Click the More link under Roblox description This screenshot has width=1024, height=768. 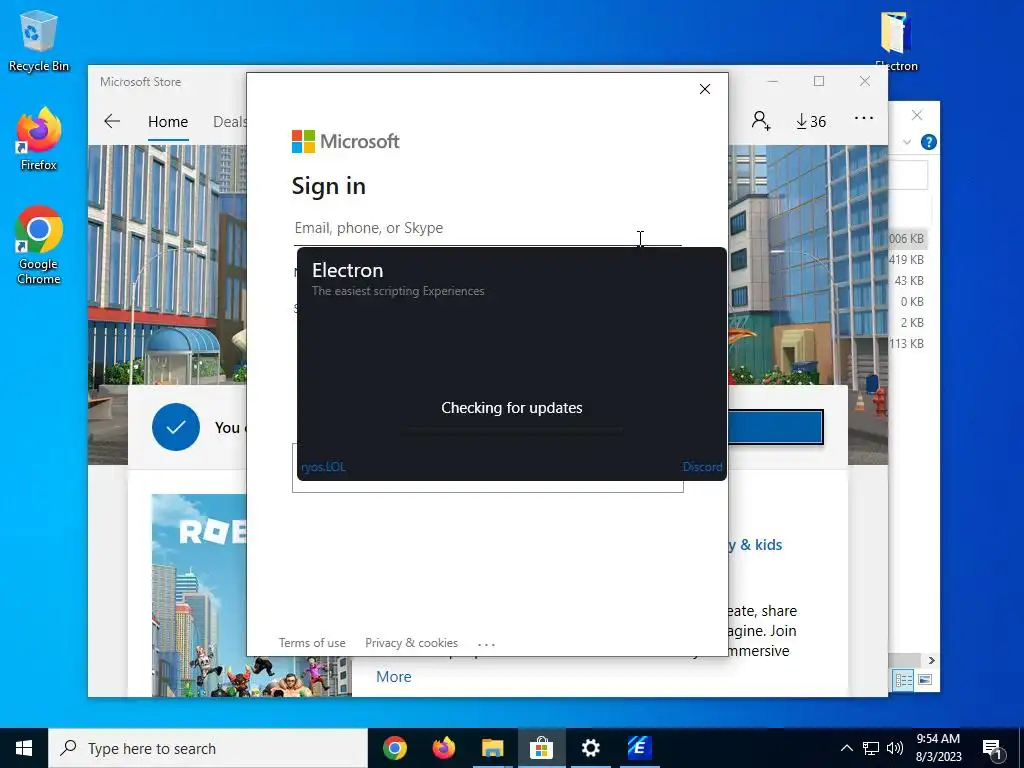pos(394,677)
